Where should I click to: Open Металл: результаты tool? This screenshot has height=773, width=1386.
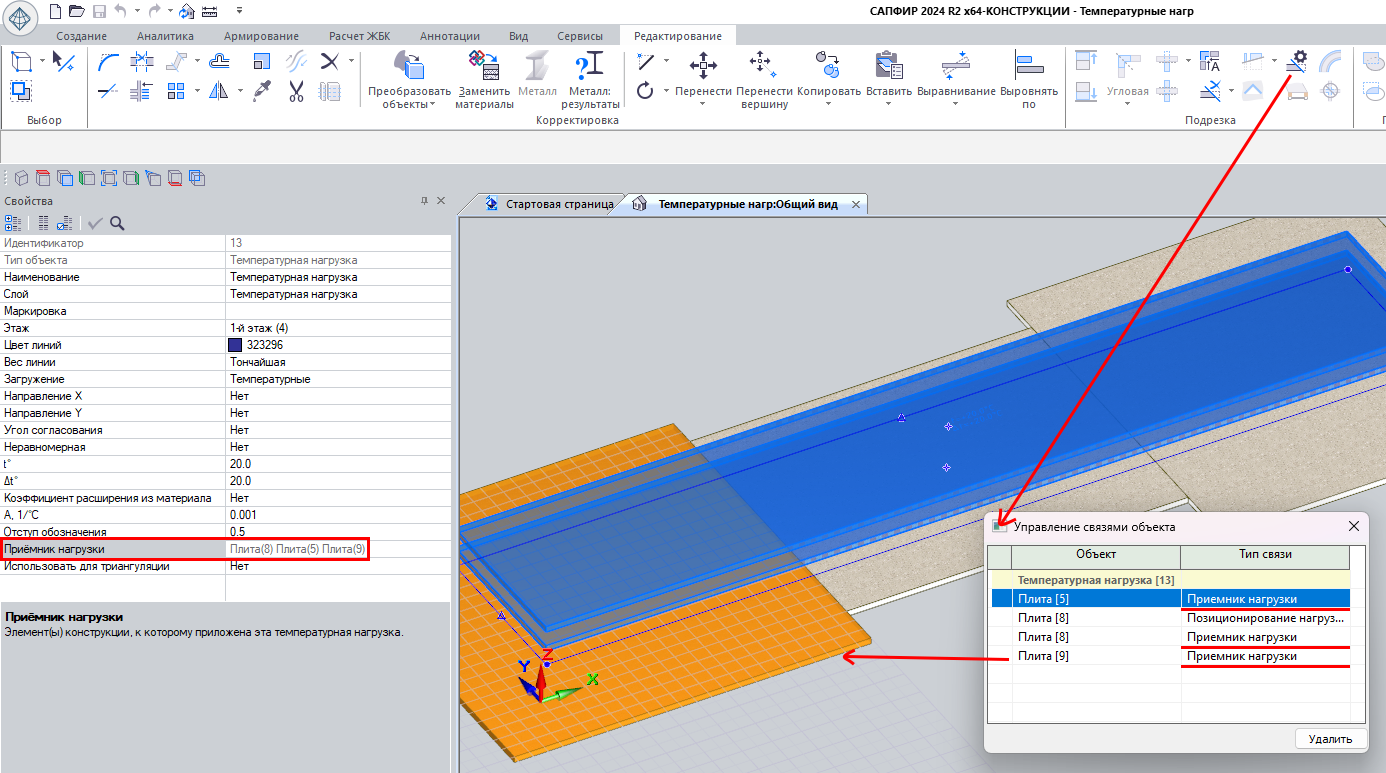[588, 67]
